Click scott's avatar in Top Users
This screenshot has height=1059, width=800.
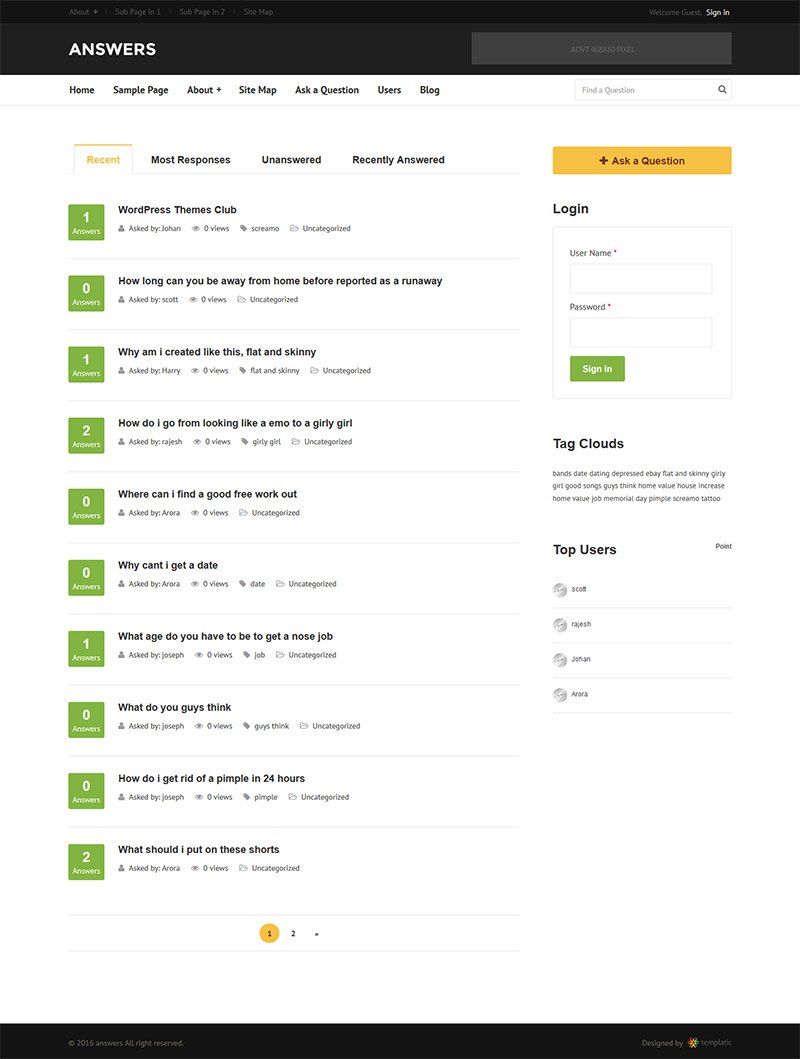[560, 590]
